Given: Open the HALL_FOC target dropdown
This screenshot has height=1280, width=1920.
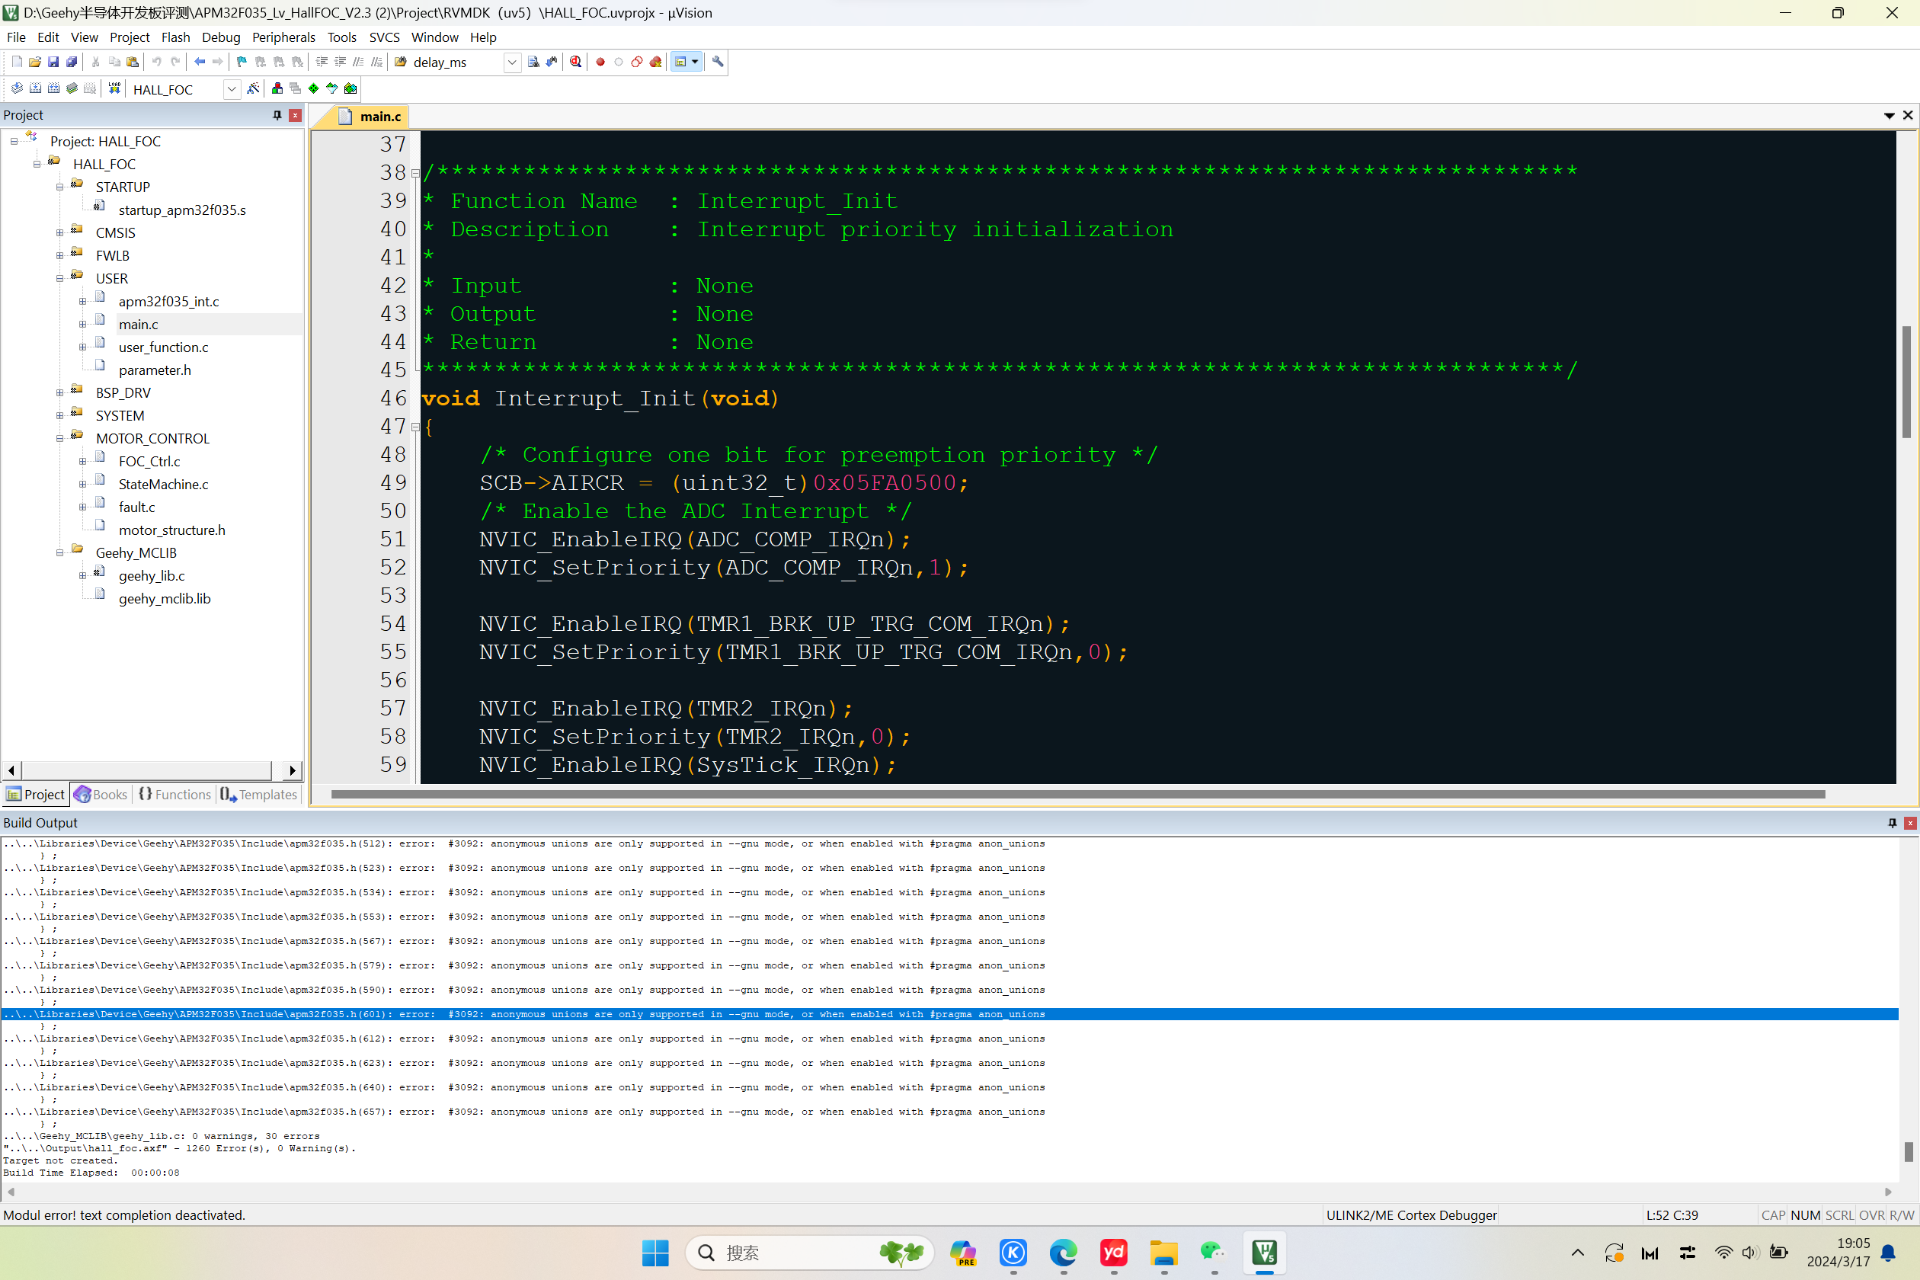Looking at the screenshot, I should (231, 89).
